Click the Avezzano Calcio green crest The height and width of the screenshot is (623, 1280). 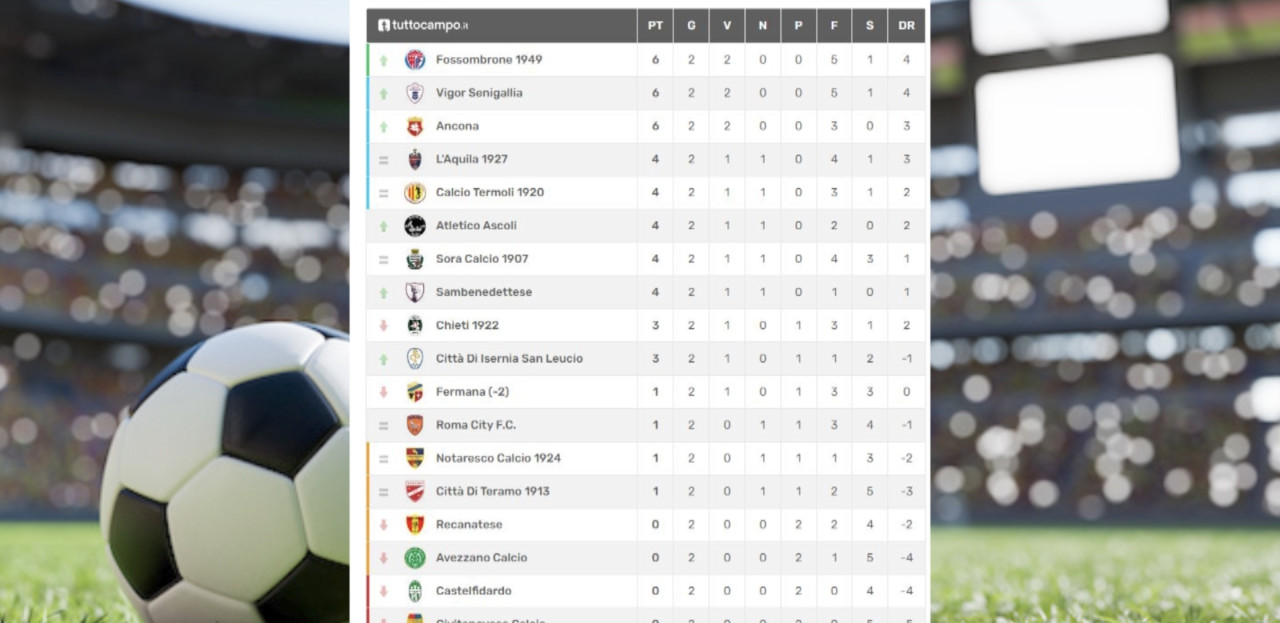point(415,558)
